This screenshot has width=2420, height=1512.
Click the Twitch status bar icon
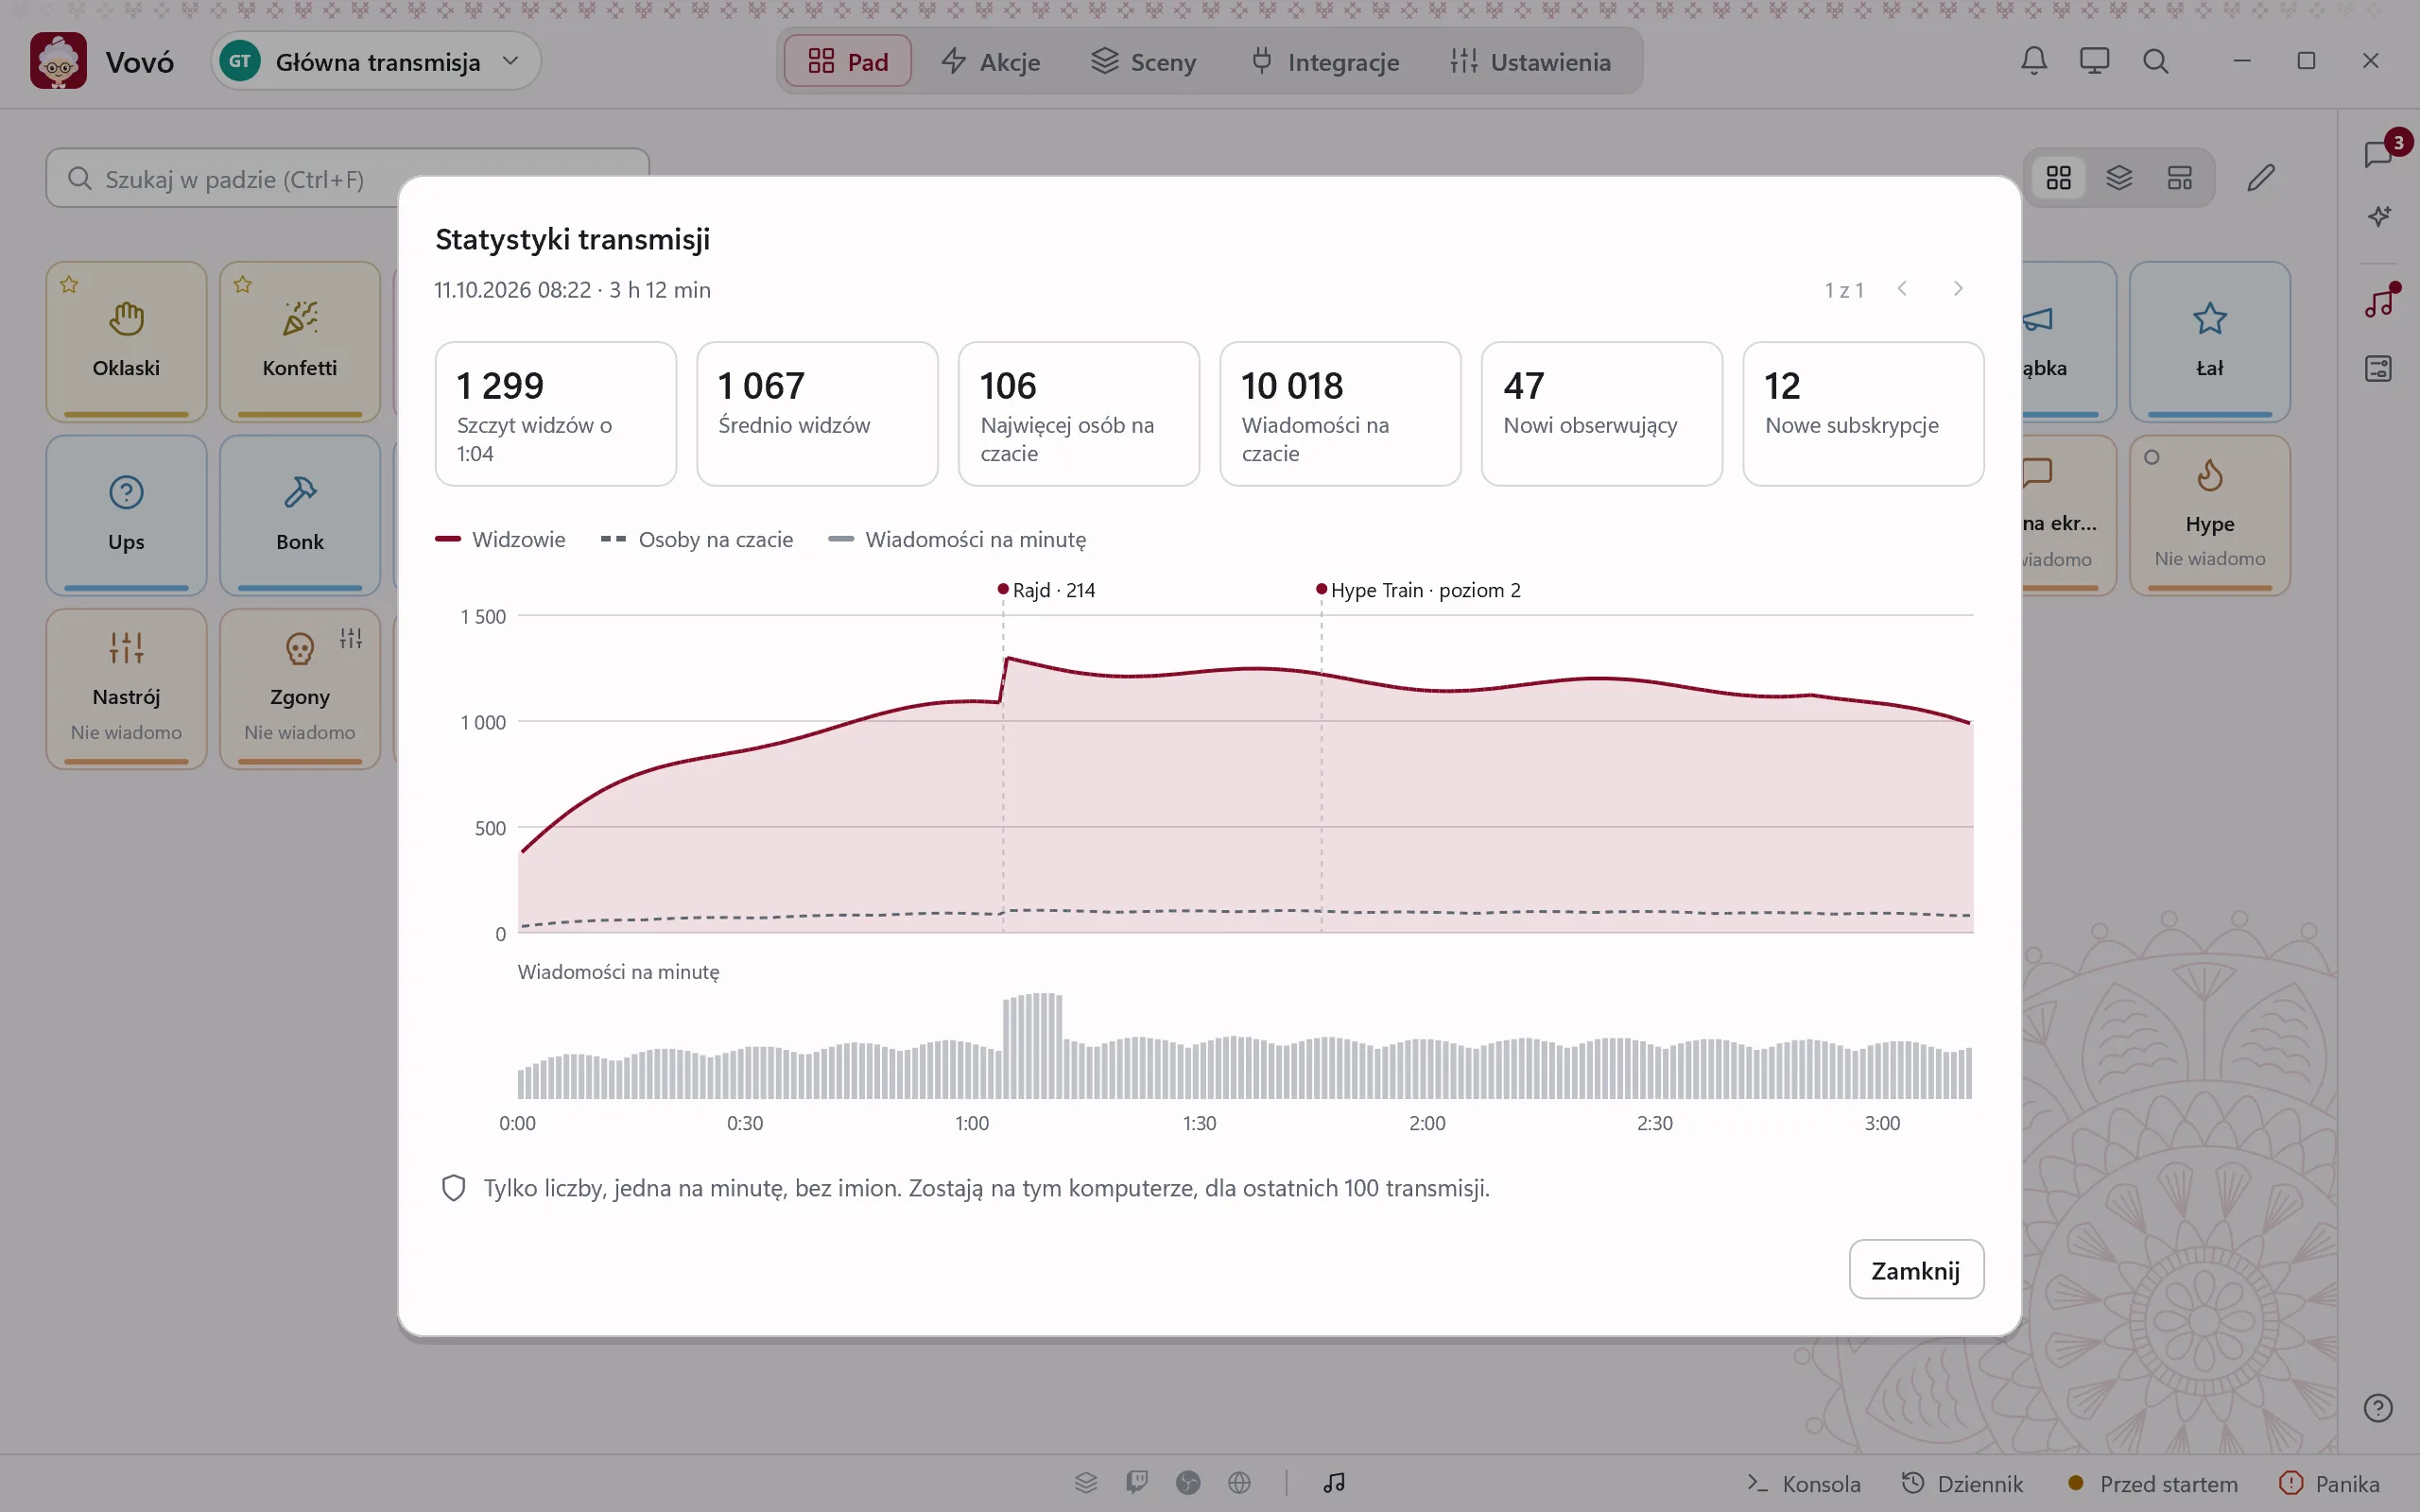pos(1137,1482)
